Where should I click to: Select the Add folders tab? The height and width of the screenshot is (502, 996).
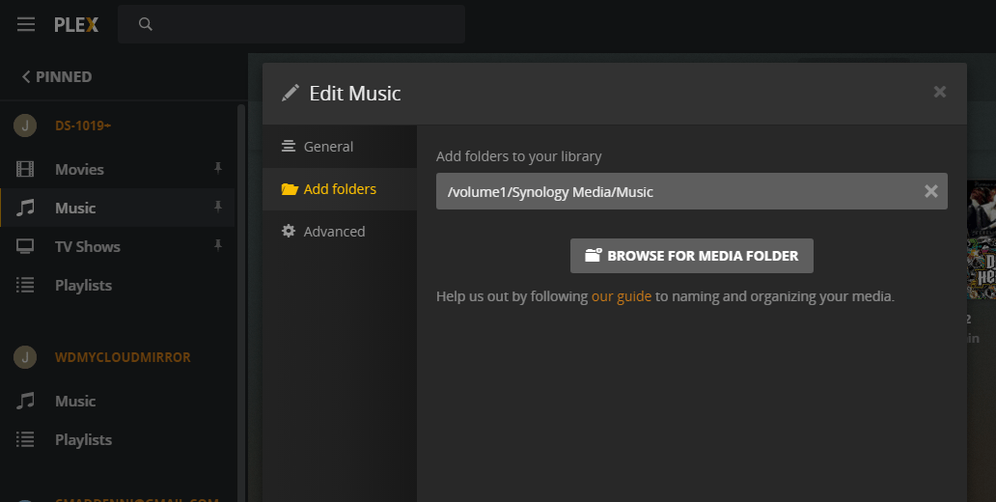click(x=339, y=189)
